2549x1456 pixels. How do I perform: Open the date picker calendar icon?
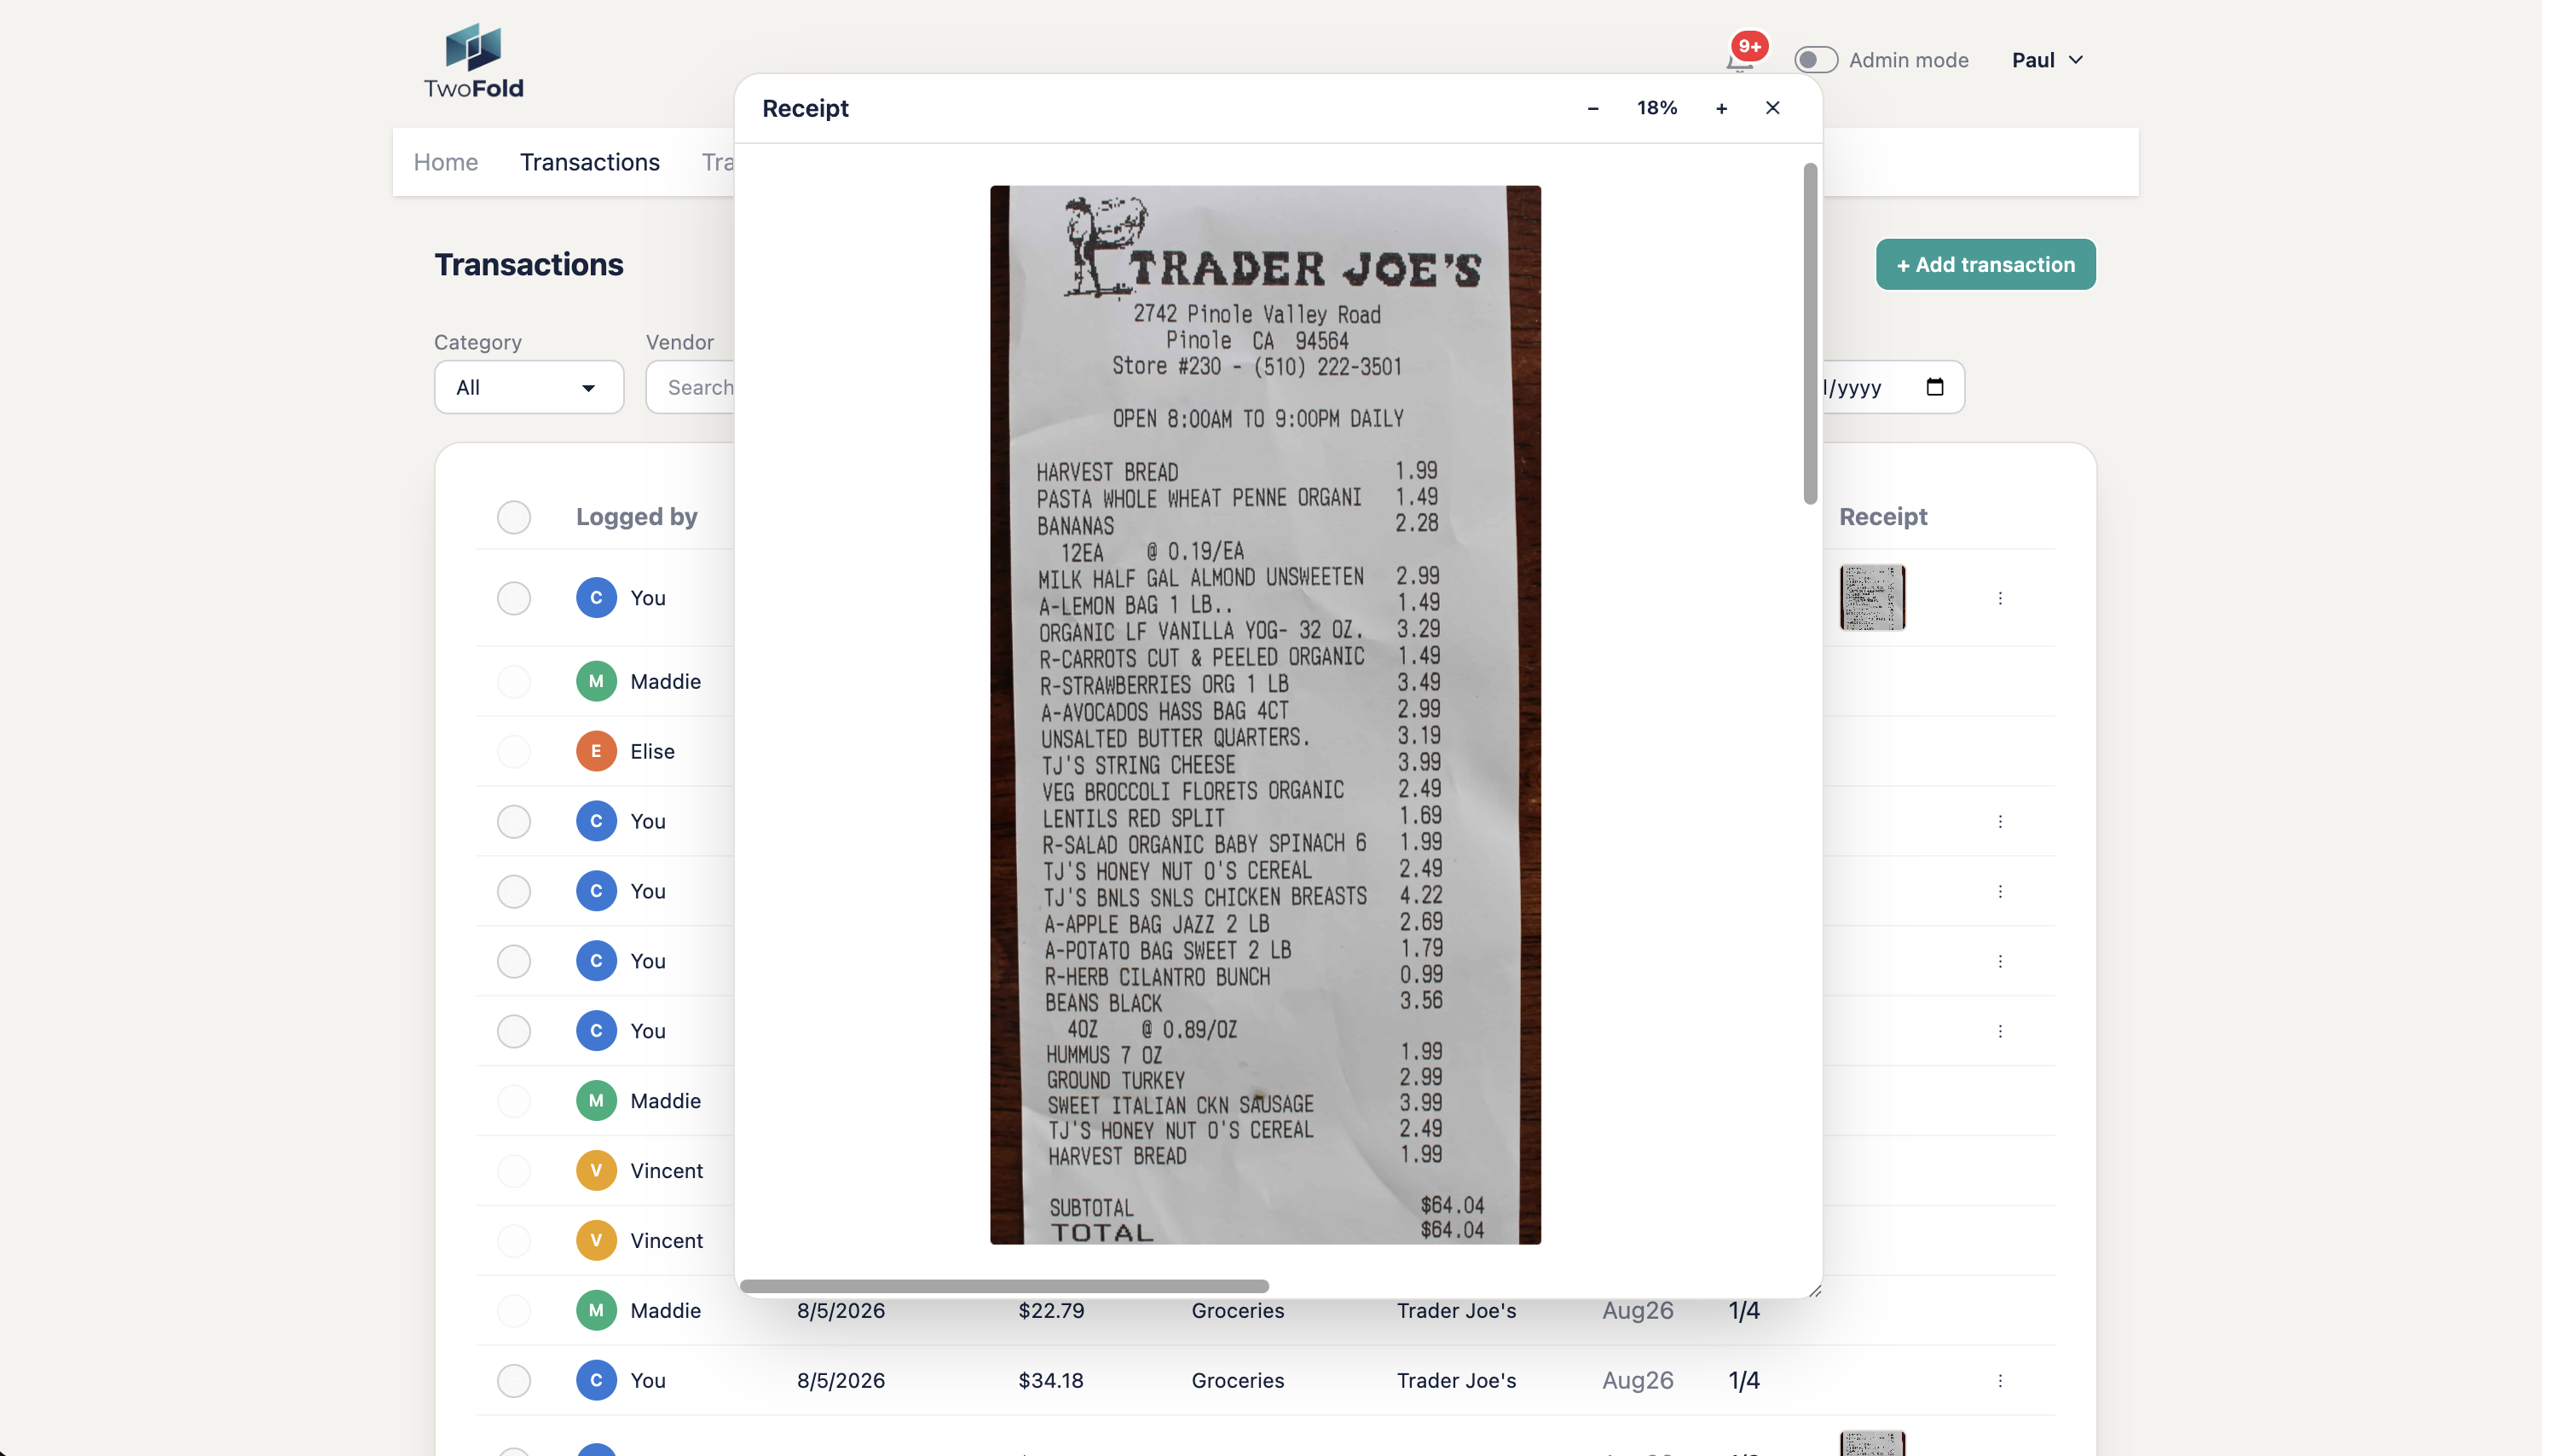(1934, 387)
